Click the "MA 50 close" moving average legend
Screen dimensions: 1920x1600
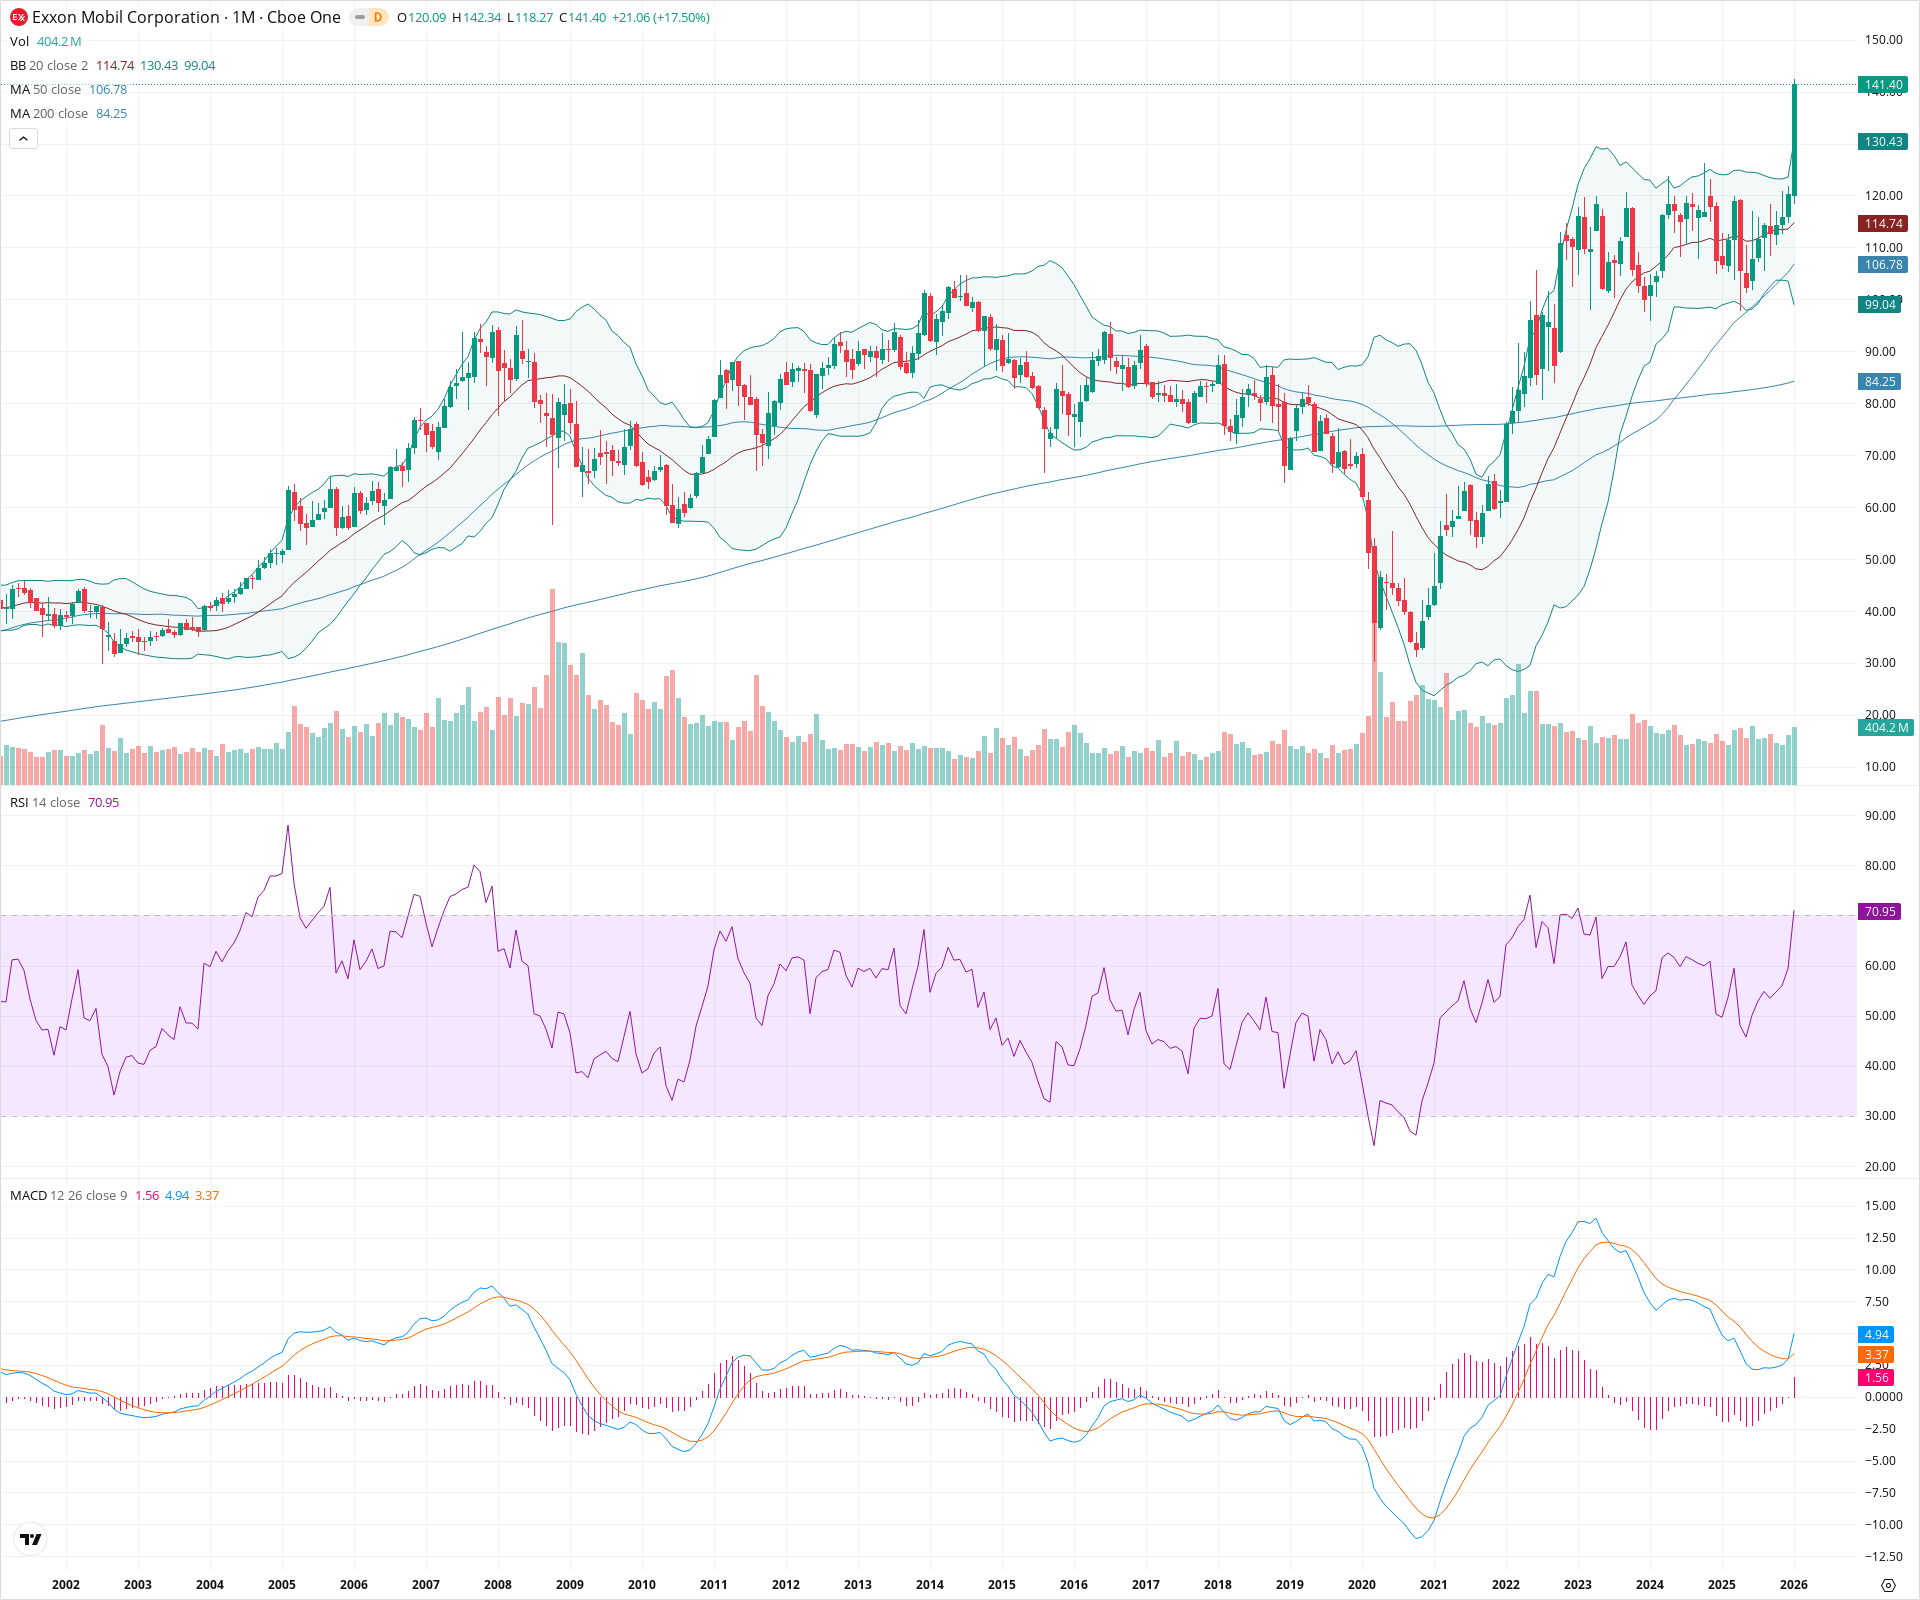click(x=45, y=89)
